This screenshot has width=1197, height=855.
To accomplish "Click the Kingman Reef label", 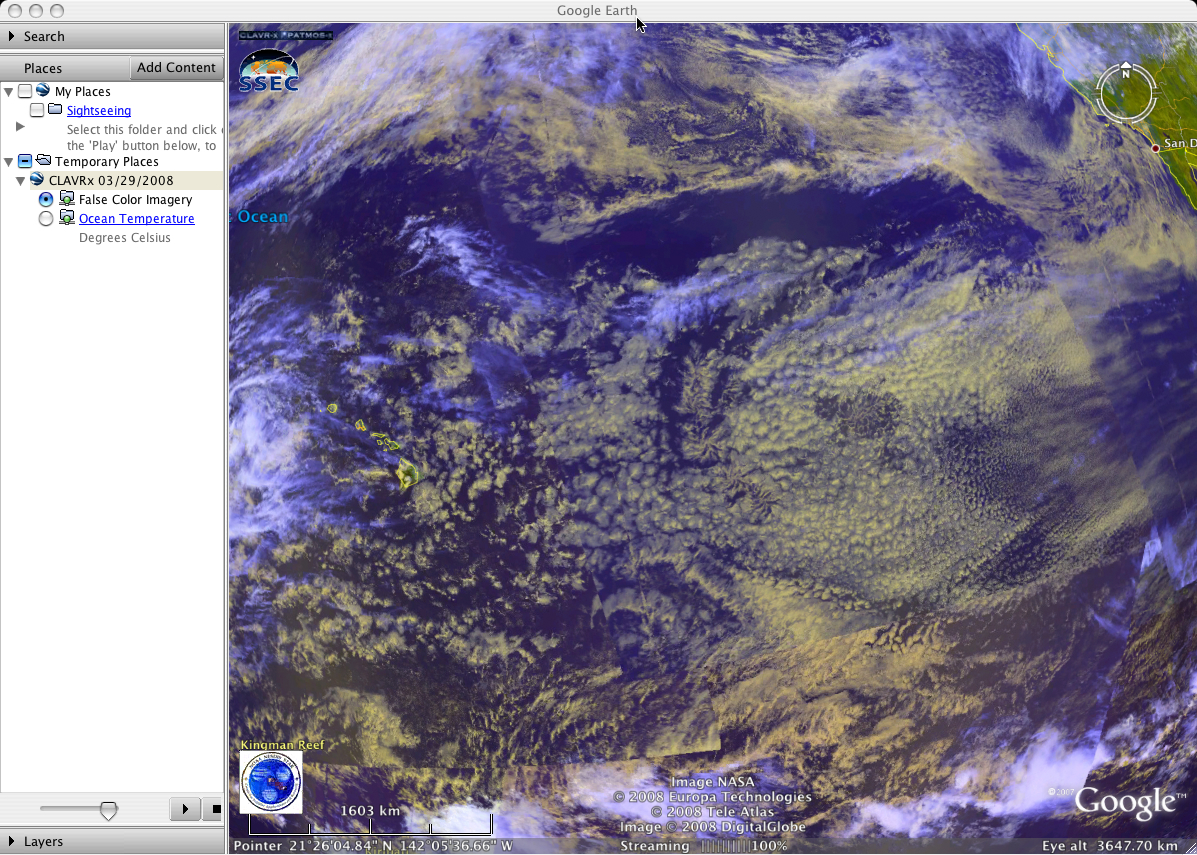I will 282,745.
